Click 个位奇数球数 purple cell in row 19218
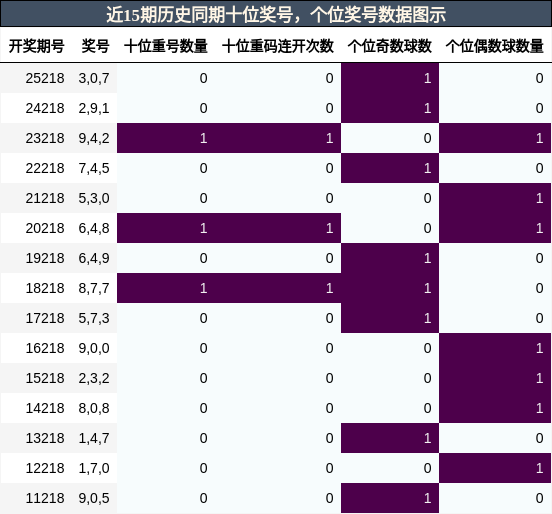Image resolution: width=552 pixels, height=514 pixels. click(390, 258)
